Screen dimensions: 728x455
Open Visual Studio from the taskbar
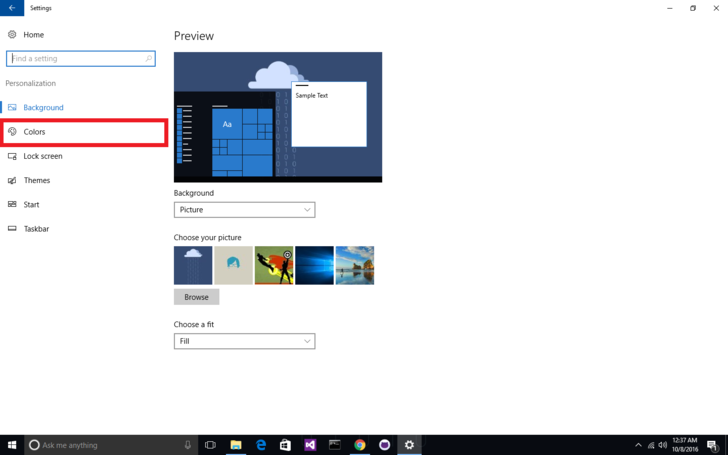point(310,445)
